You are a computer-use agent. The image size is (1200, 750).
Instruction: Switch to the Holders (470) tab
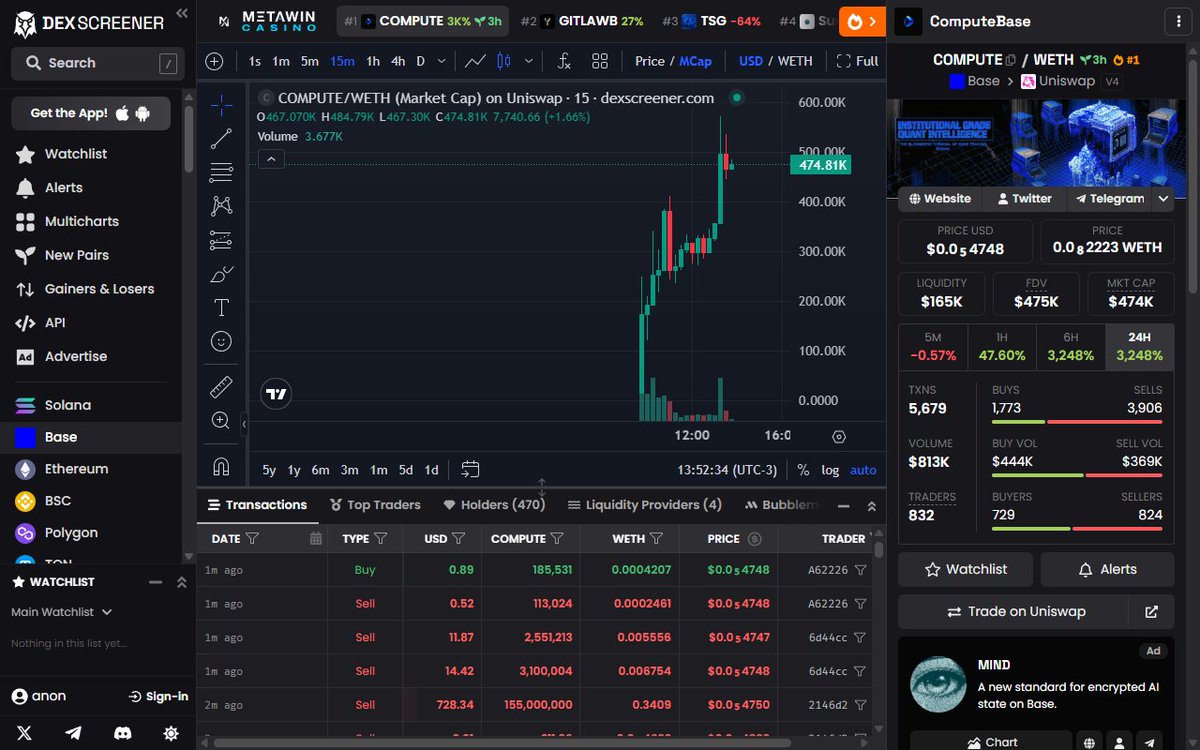[494, 505]
